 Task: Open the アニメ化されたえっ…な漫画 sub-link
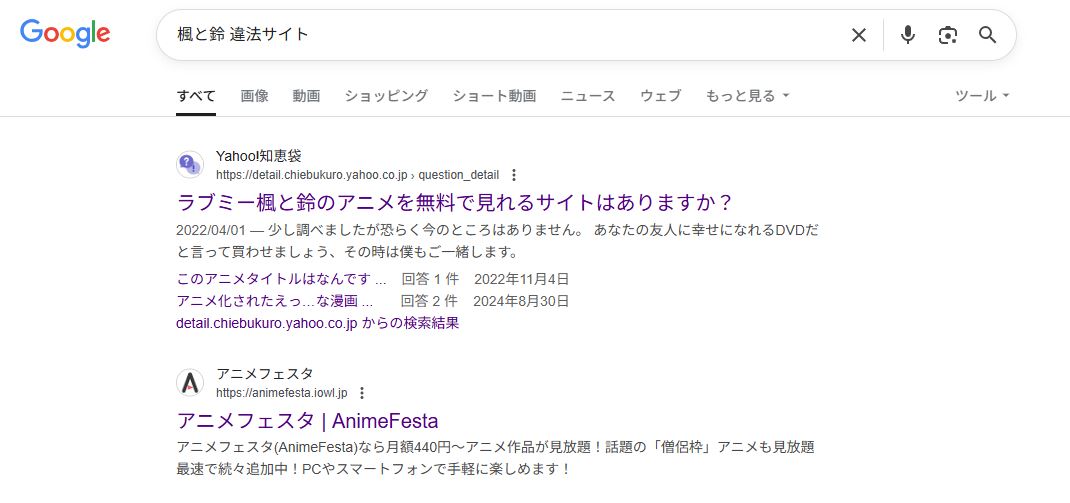(274, 301)
